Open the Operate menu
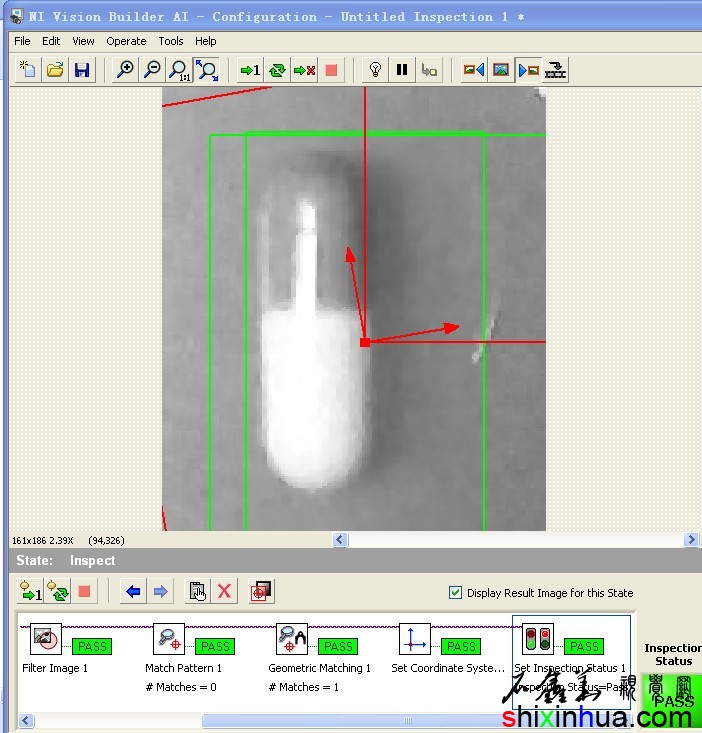 pos(126,41)
